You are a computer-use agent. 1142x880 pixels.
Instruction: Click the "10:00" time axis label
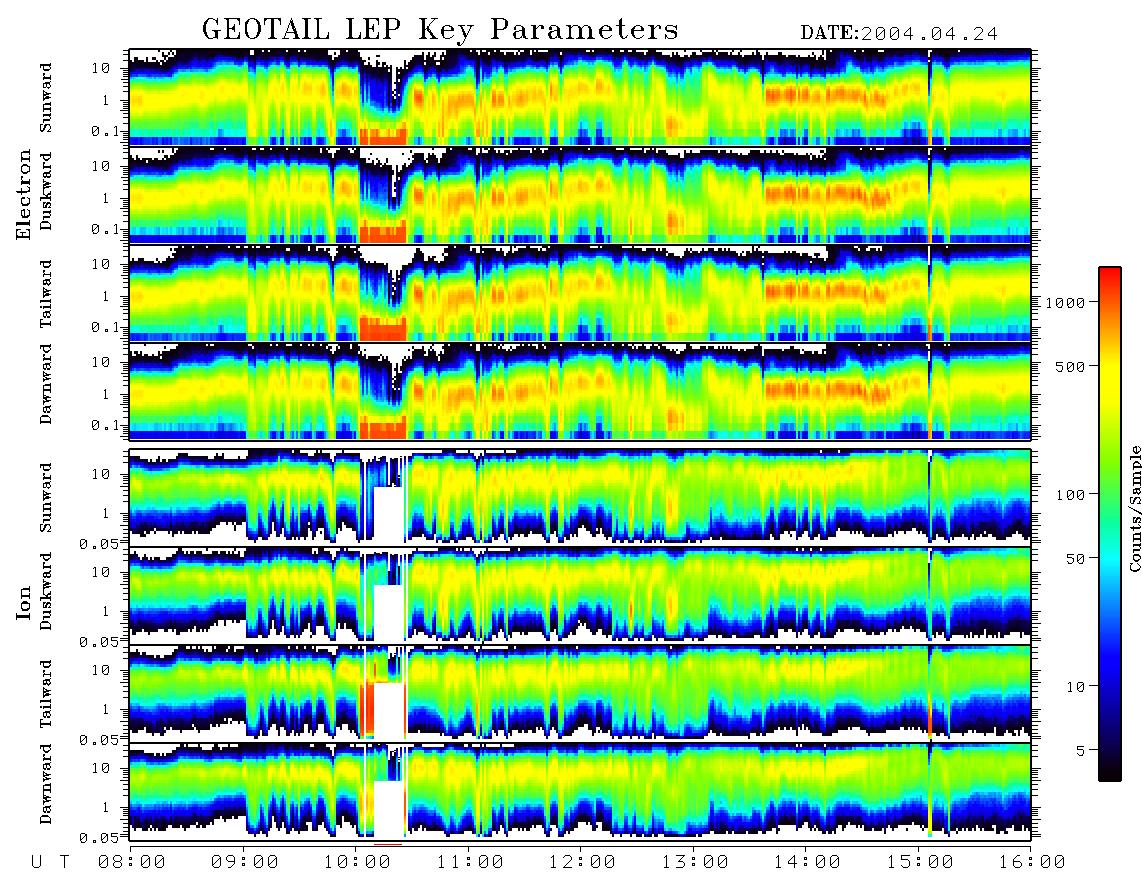(358, 863)
